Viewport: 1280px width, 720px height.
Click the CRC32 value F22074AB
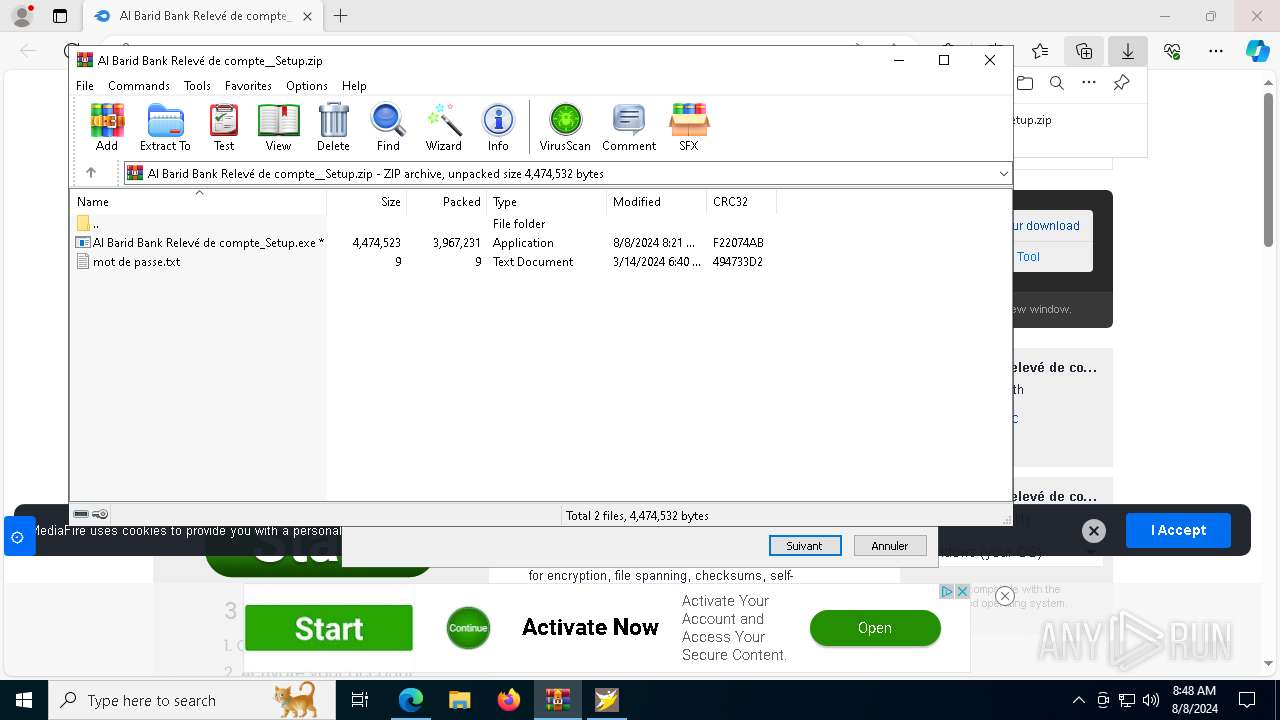738,243
